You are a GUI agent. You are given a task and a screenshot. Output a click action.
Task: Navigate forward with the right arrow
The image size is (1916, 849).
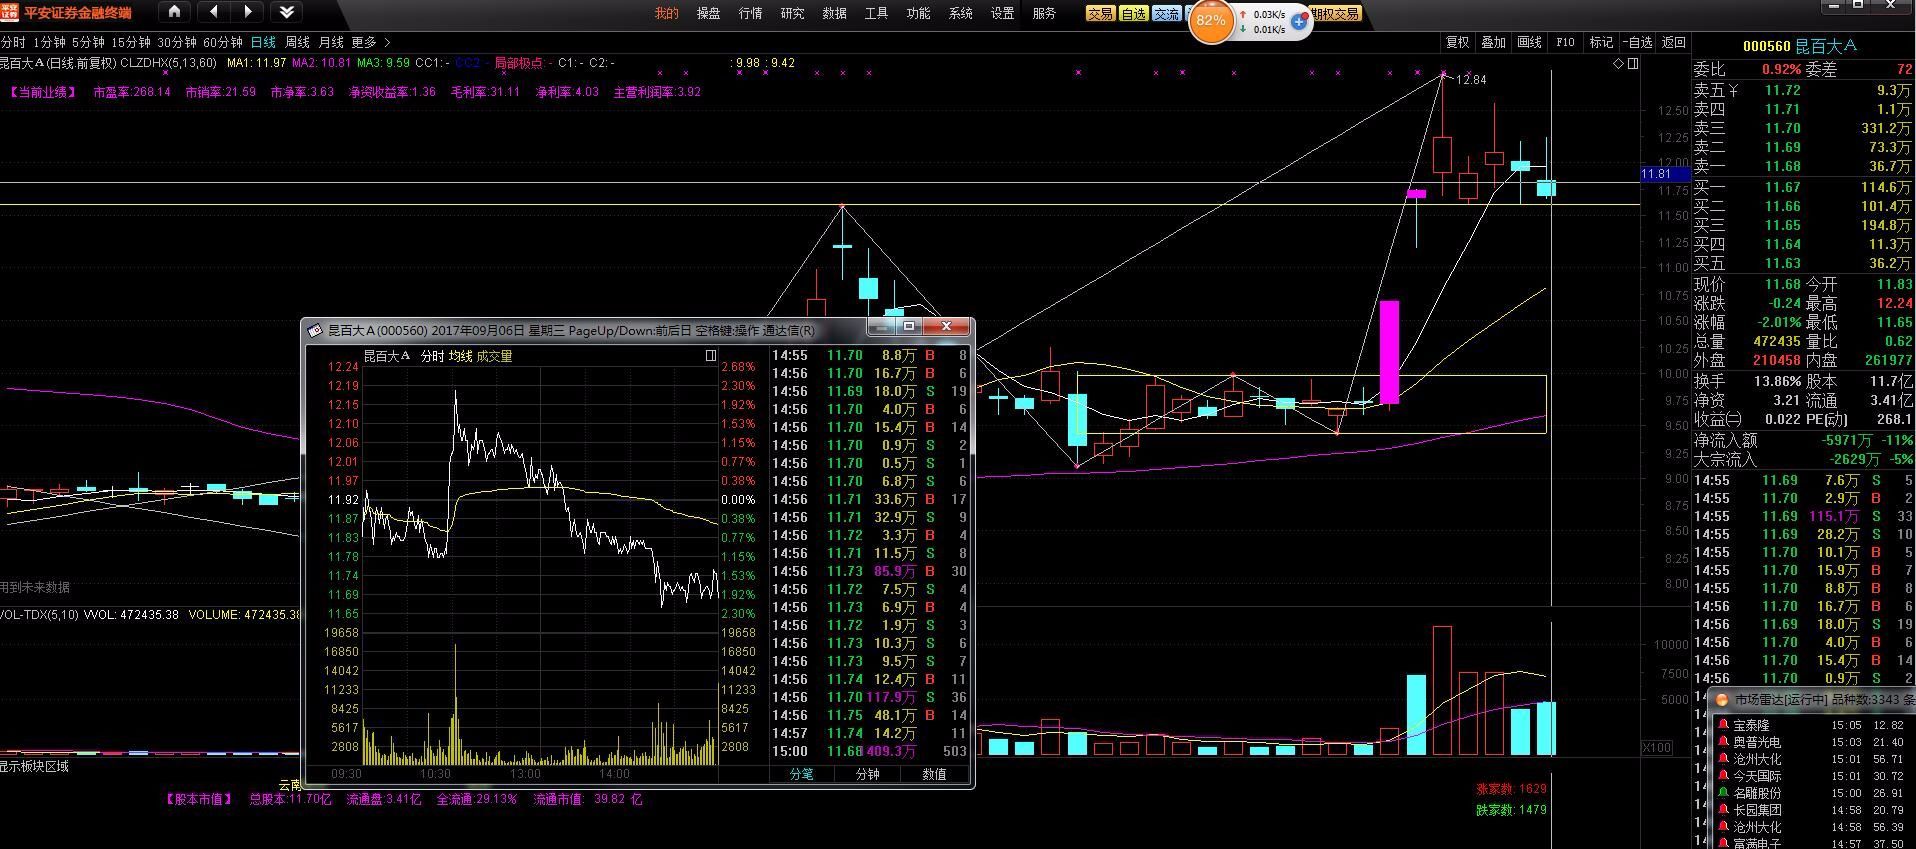[248, 13]
